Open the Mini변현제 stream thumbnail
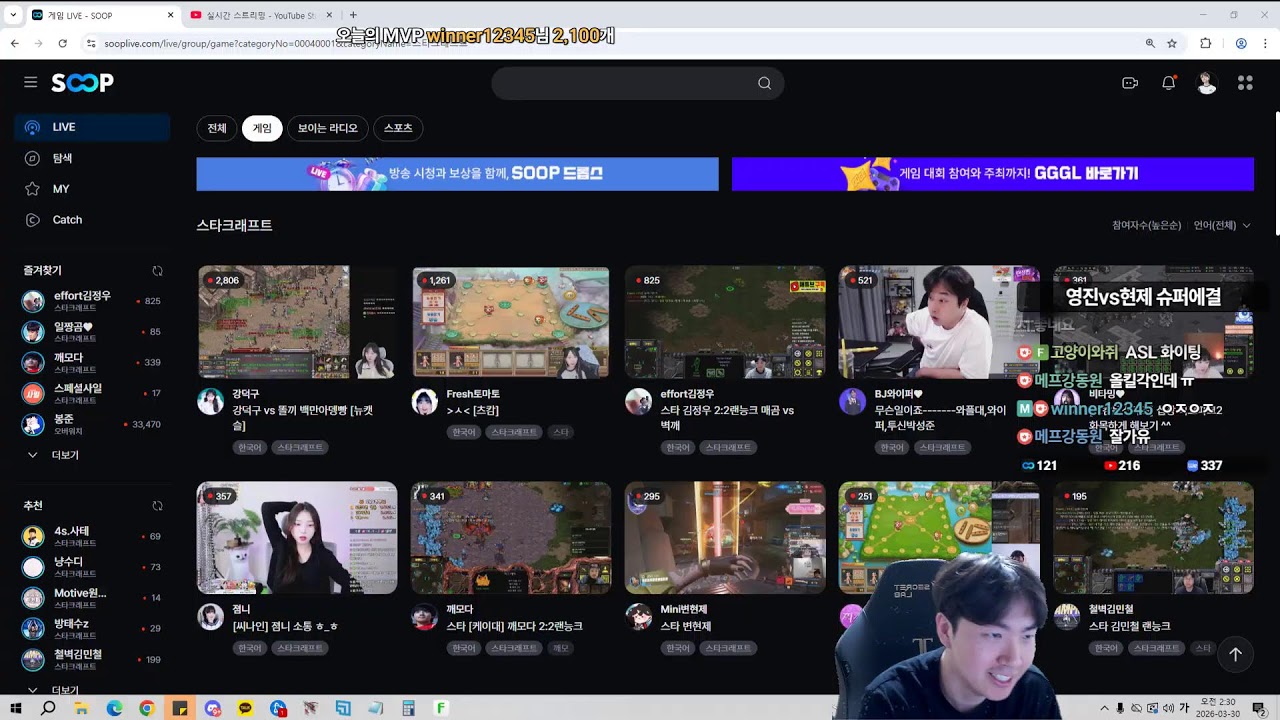 pos(725,538)
